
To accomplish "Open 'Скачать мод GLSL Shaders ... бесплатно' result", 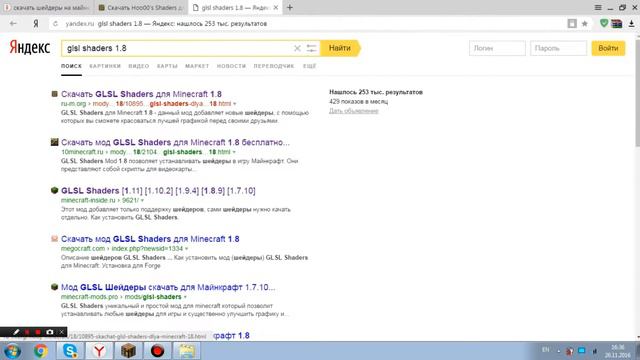I will pos(175,142).
